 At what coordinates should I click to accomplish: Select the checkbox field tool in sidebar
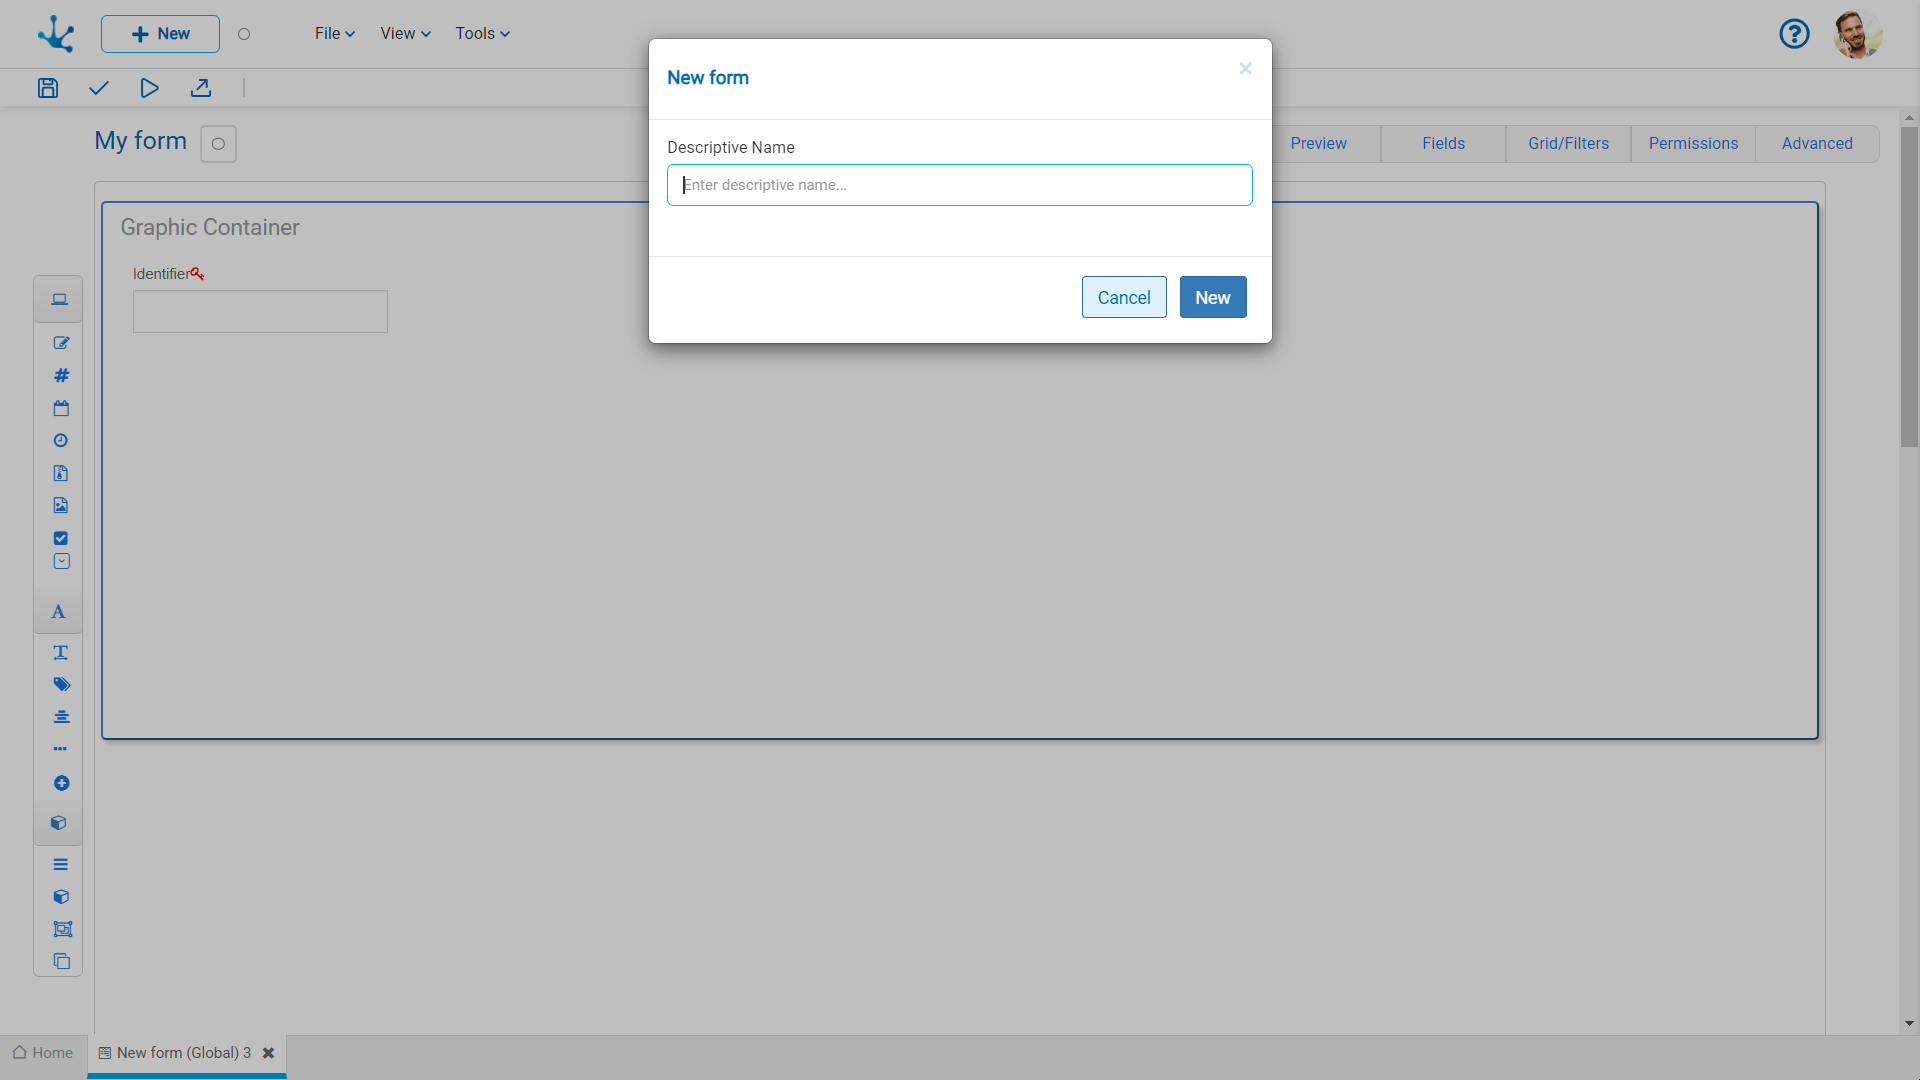61,538
